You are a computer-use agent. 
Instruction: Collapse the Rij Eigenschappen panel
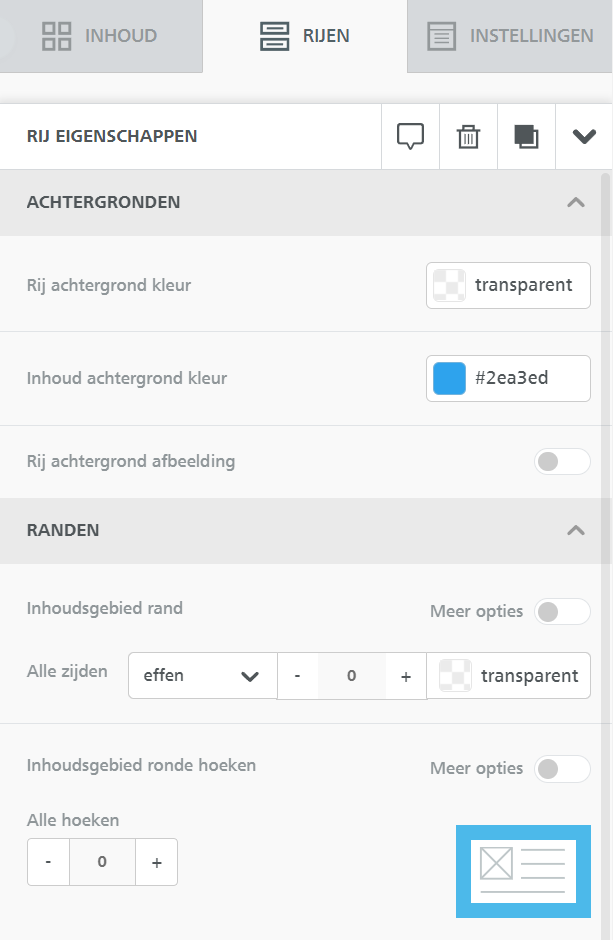[584, 136]
